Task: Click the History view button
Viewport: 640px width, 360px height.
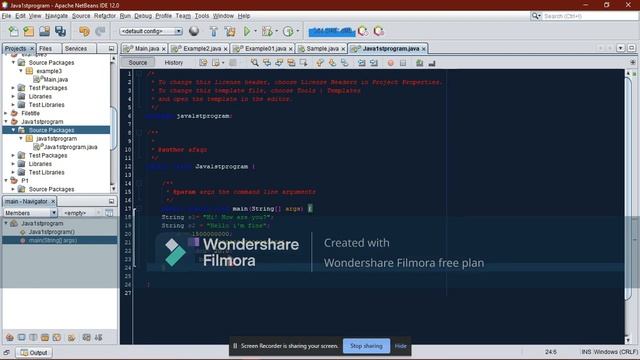Action: (x=173, y=62)
